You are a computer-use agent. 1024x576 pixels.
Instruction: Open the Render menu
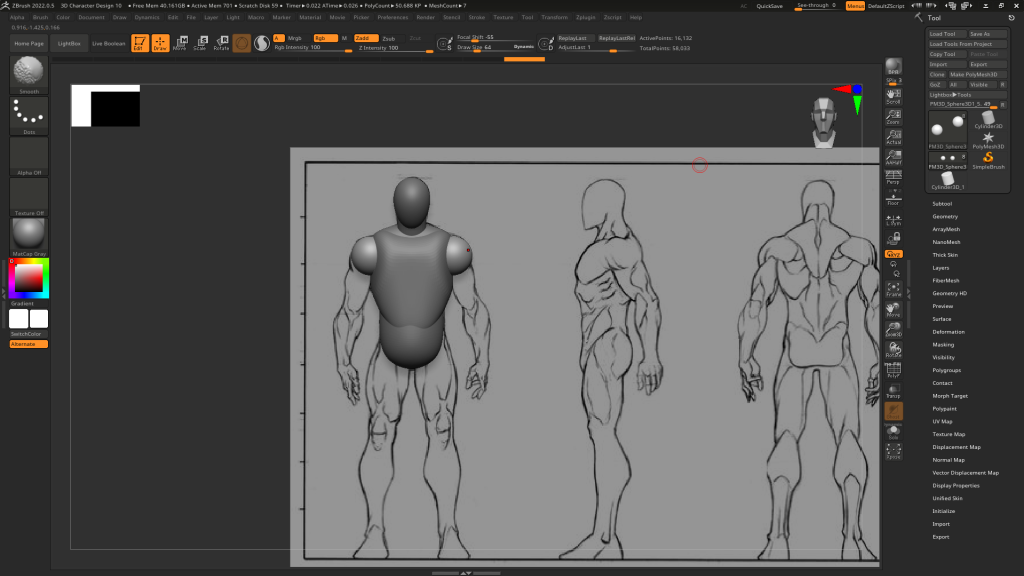point(425,17)
